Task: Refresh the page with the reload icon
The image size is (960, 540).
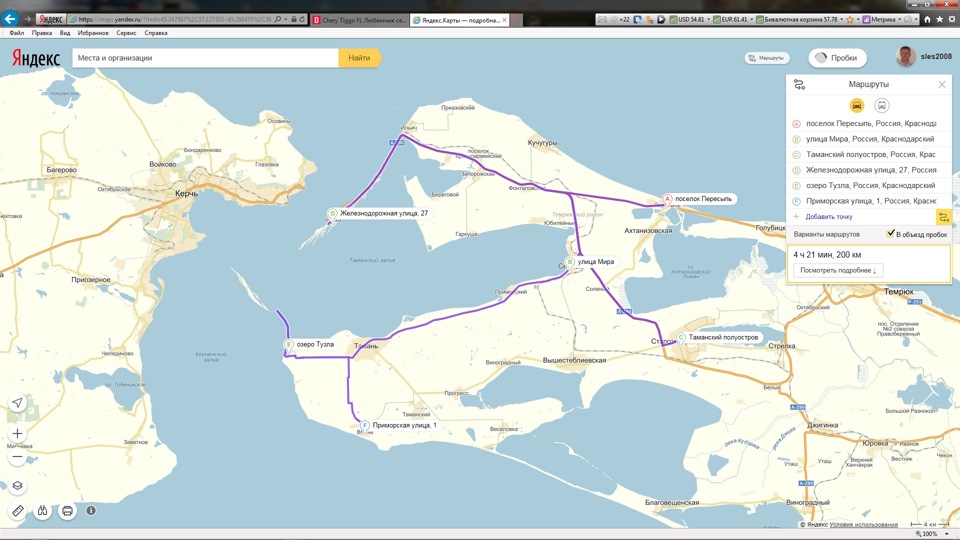Action: 302,20
